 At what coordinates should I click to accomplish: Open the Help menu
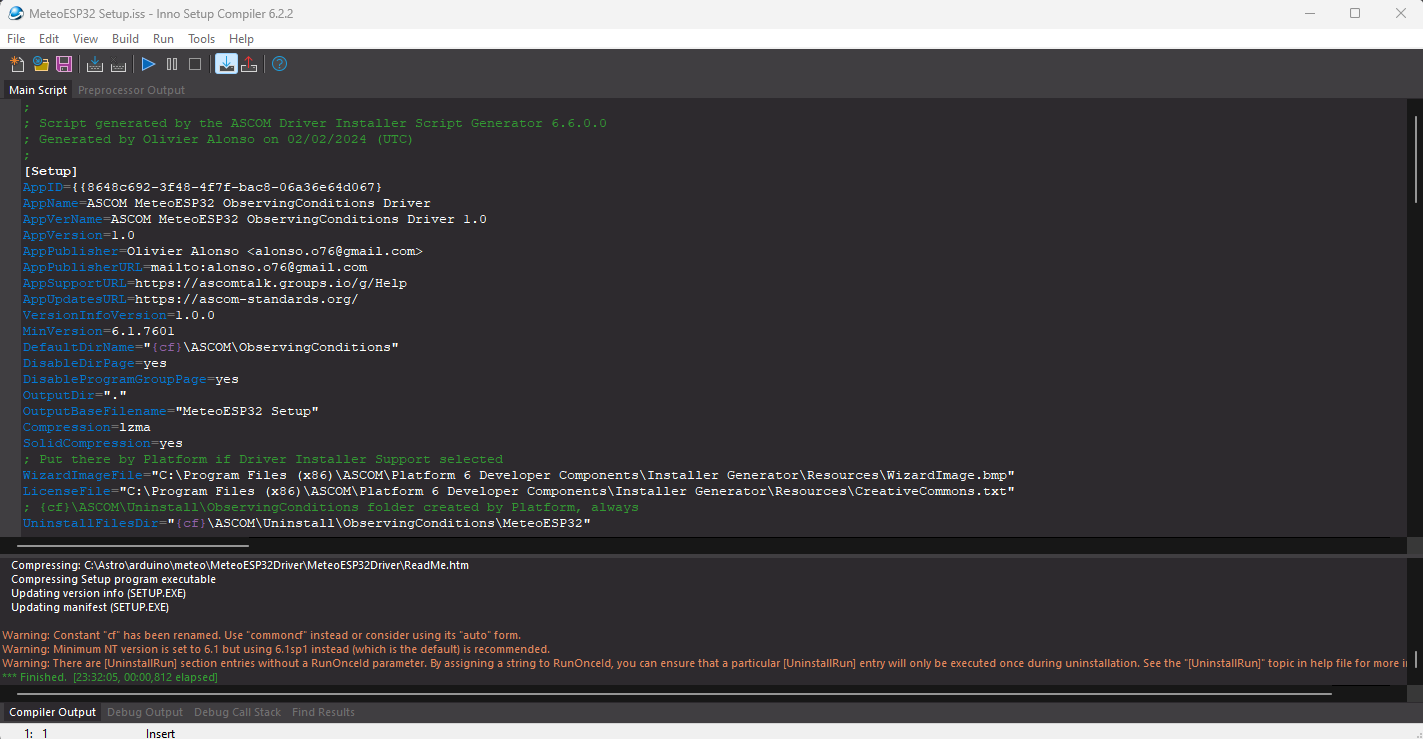point(241,39)
